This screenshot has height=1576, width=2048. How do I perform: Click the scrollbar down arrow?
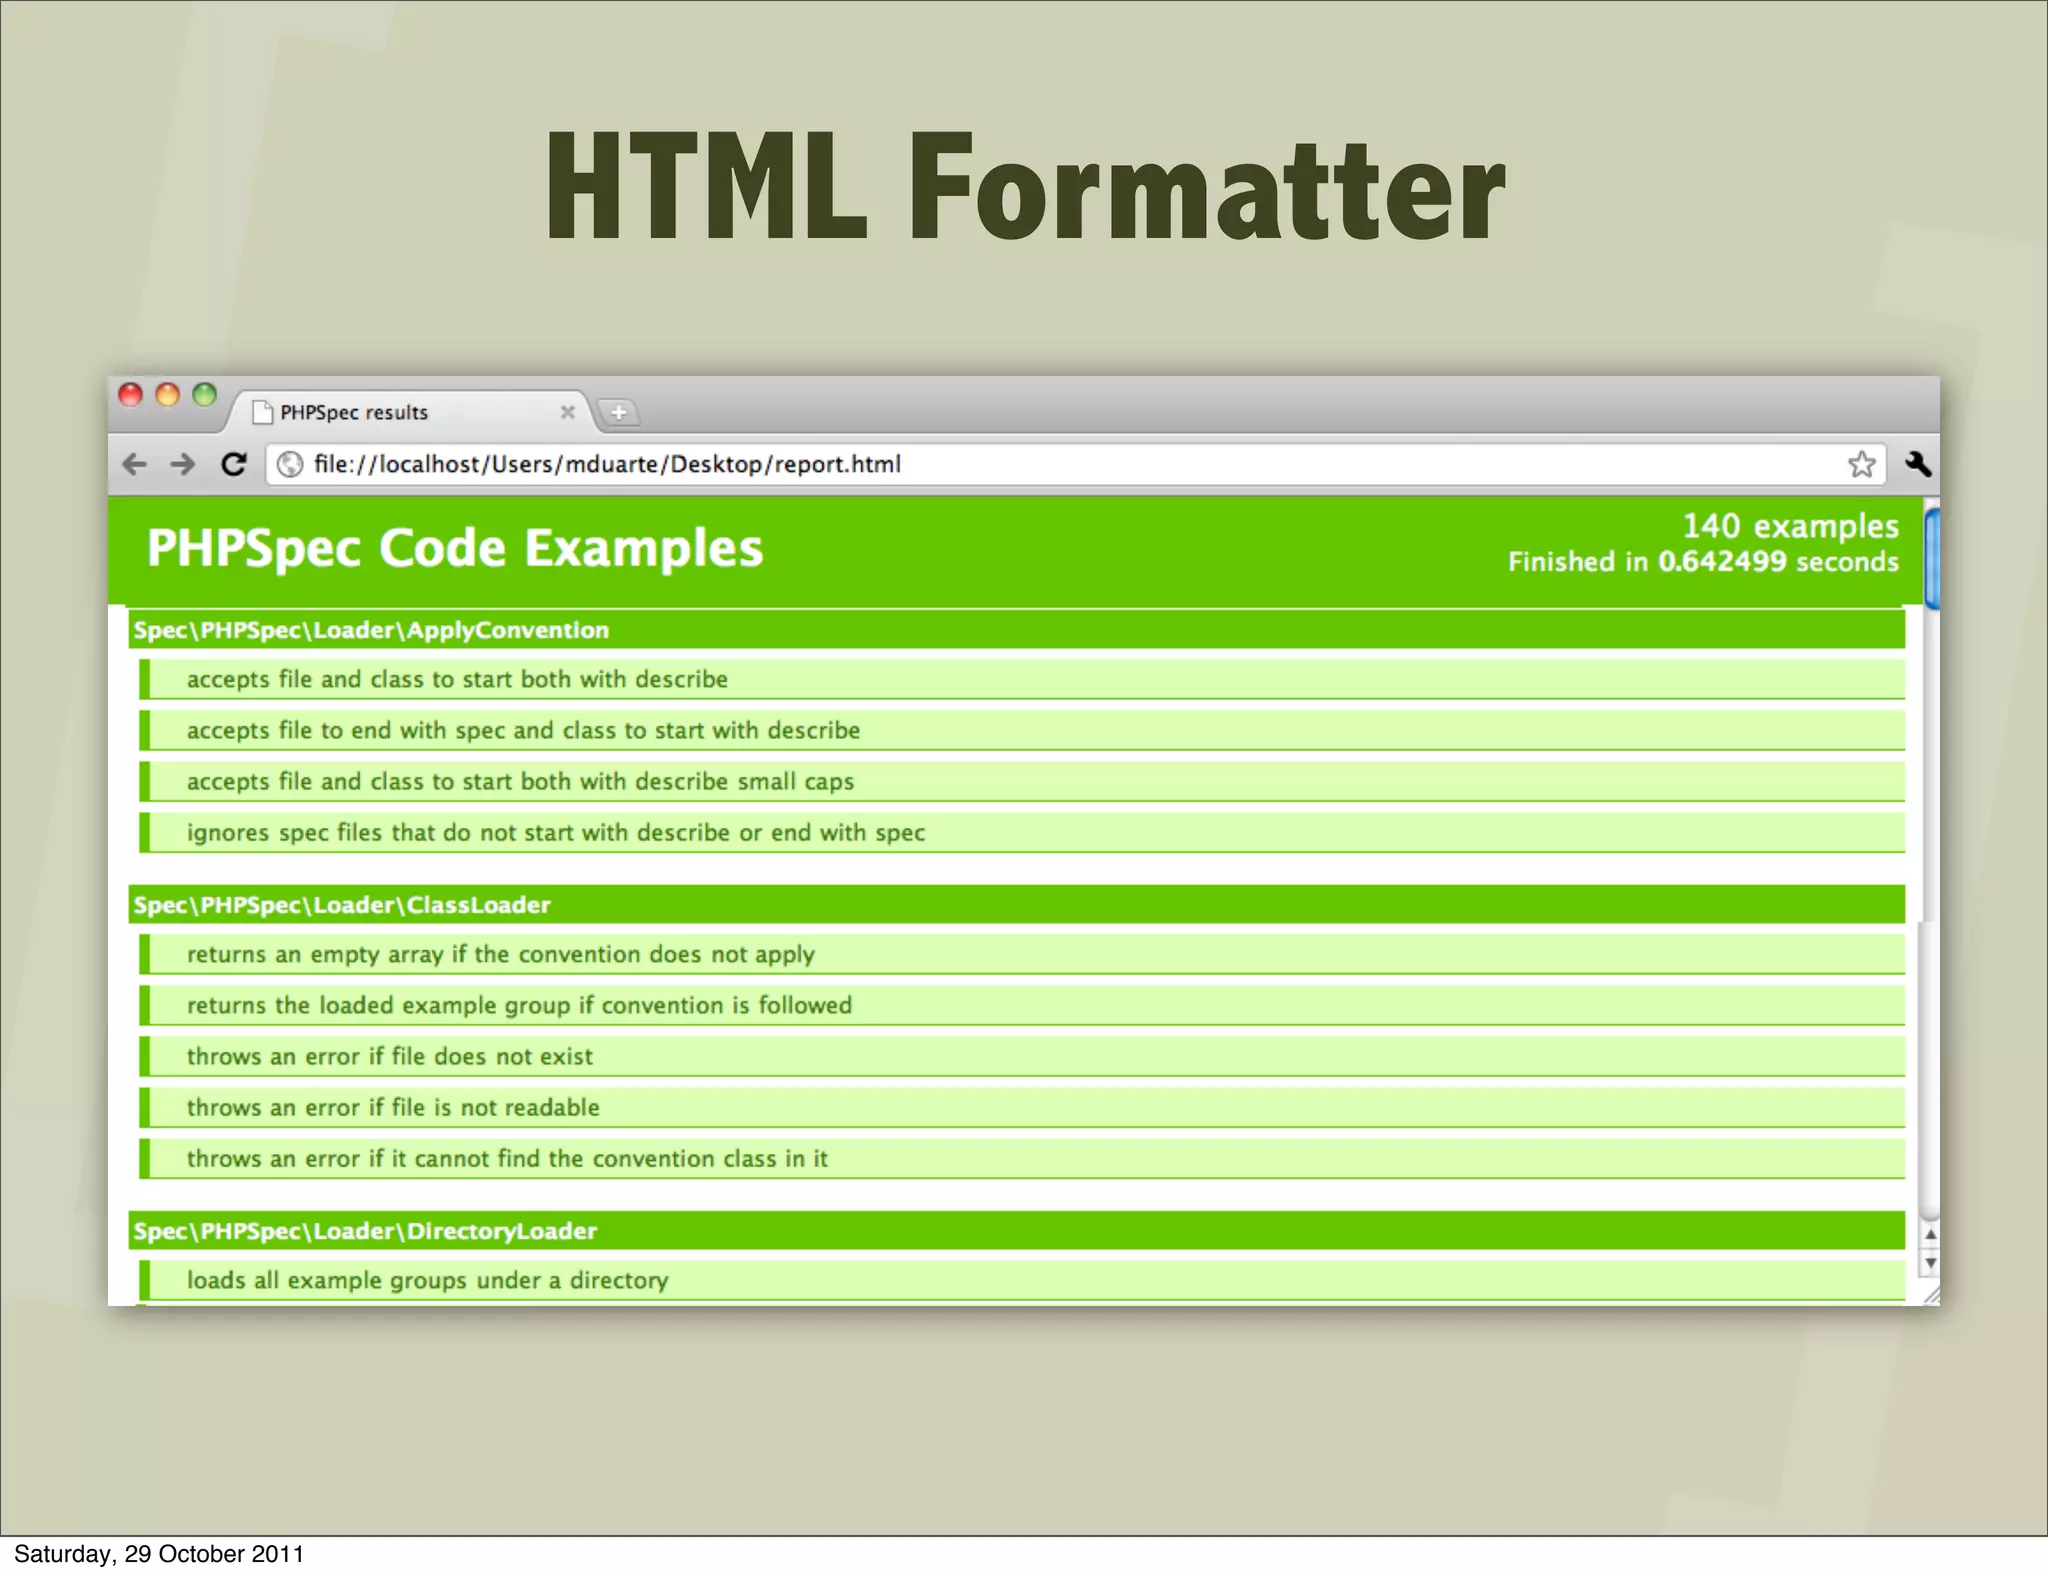click(x=1931, y=1263)
